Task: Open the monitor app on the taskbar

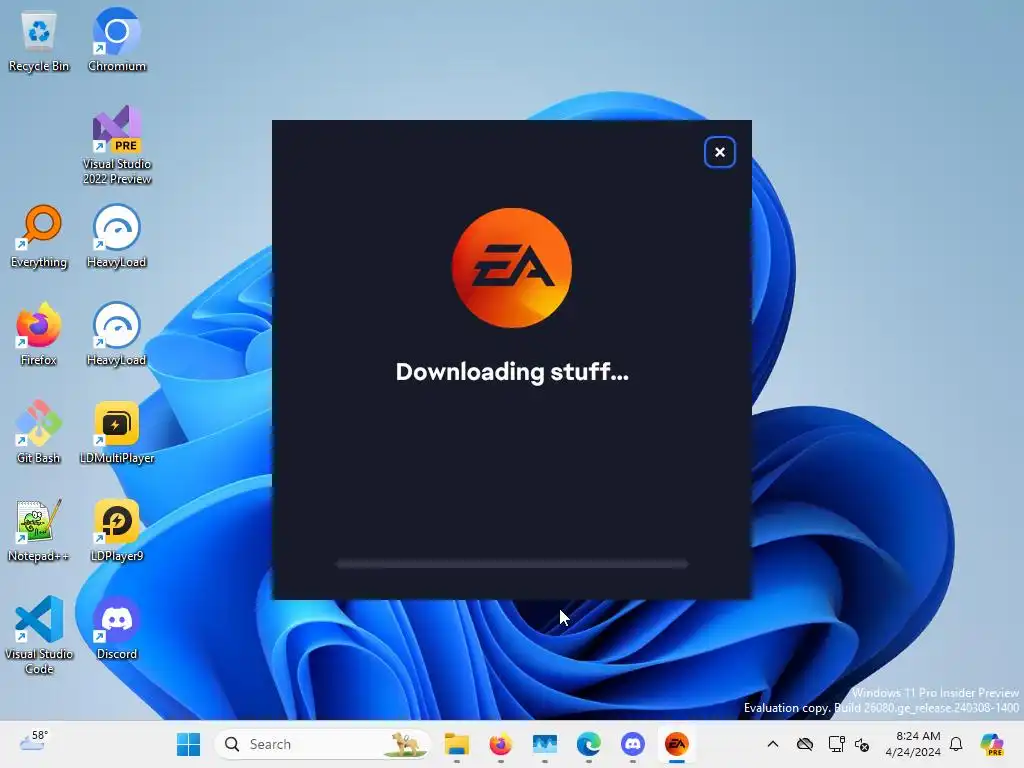Action: click(x=545, y=744)
